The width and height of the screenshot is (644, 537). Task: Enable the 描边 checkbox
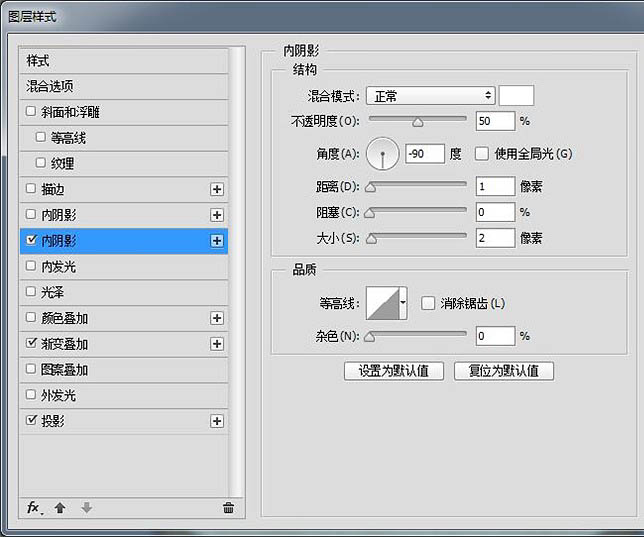[x=31, y=189]
